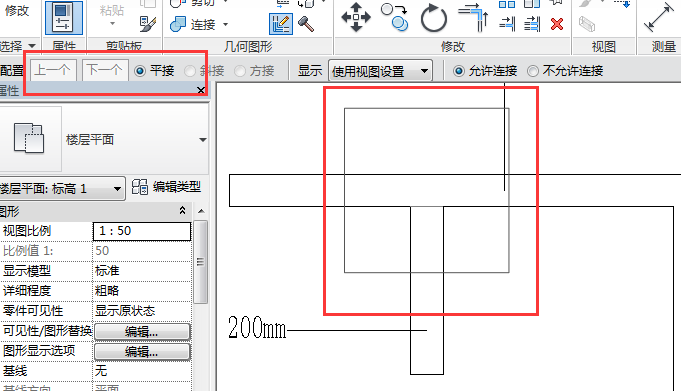This screenshot has height=391, width=681.
Task: Select the Move tool with four arrows
Action: (356, 17)
